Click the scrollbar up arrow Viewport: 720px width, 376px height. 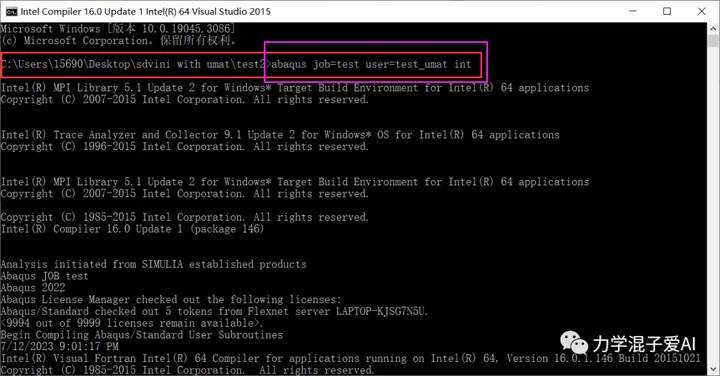(x=713, y=28)
